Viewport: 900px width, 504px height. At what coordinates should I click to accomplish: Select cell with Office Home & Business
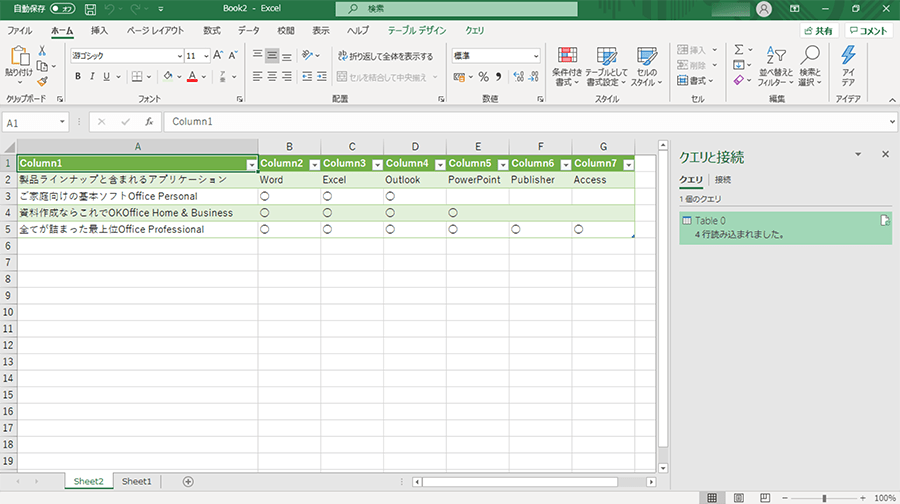[137, 213]
